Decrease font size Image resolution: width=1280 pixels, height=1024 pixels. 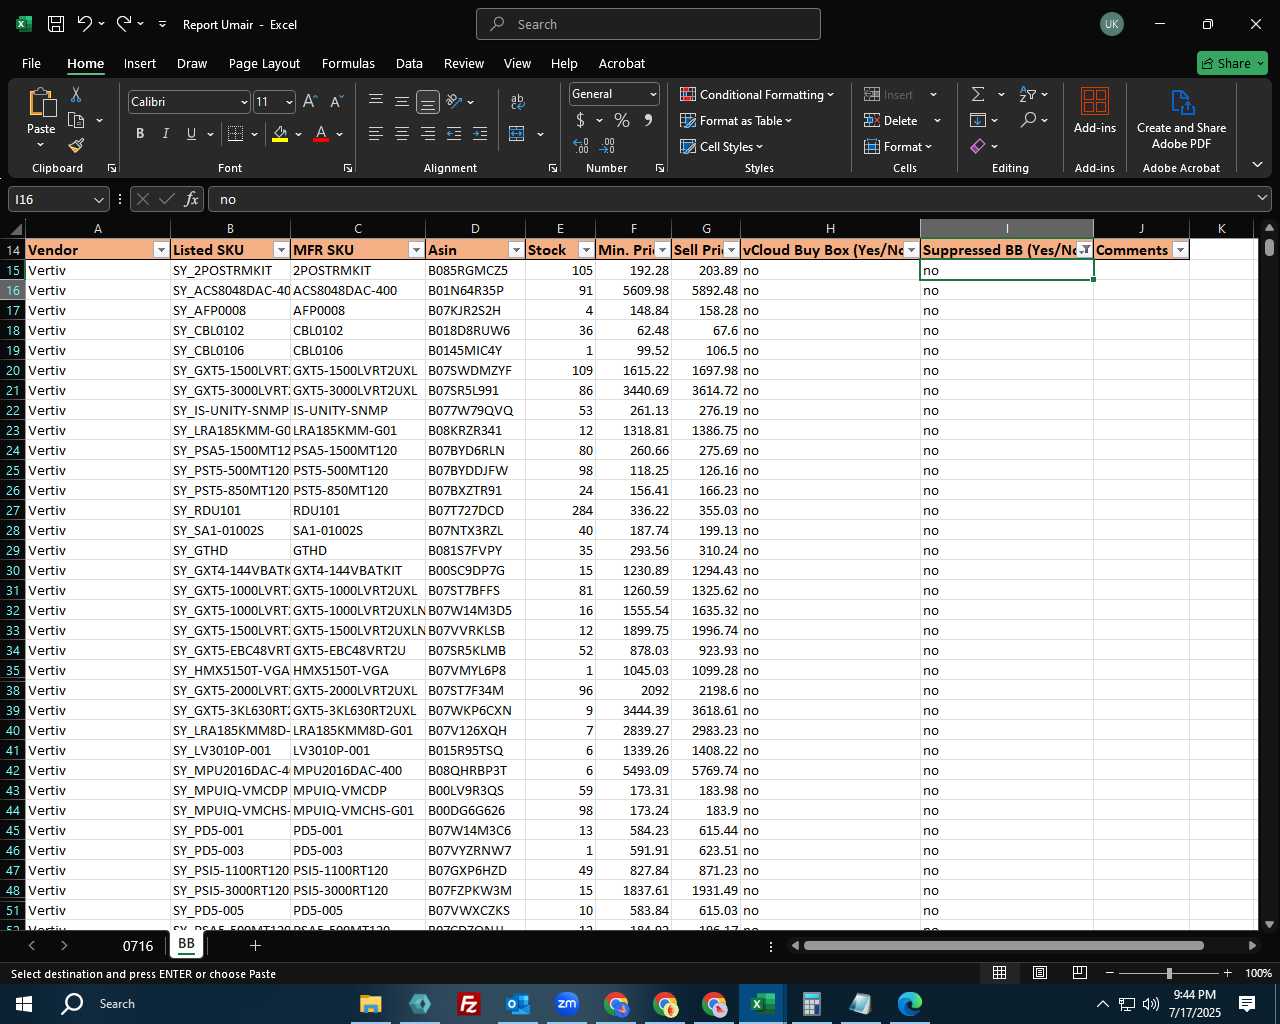pos(336,102)
